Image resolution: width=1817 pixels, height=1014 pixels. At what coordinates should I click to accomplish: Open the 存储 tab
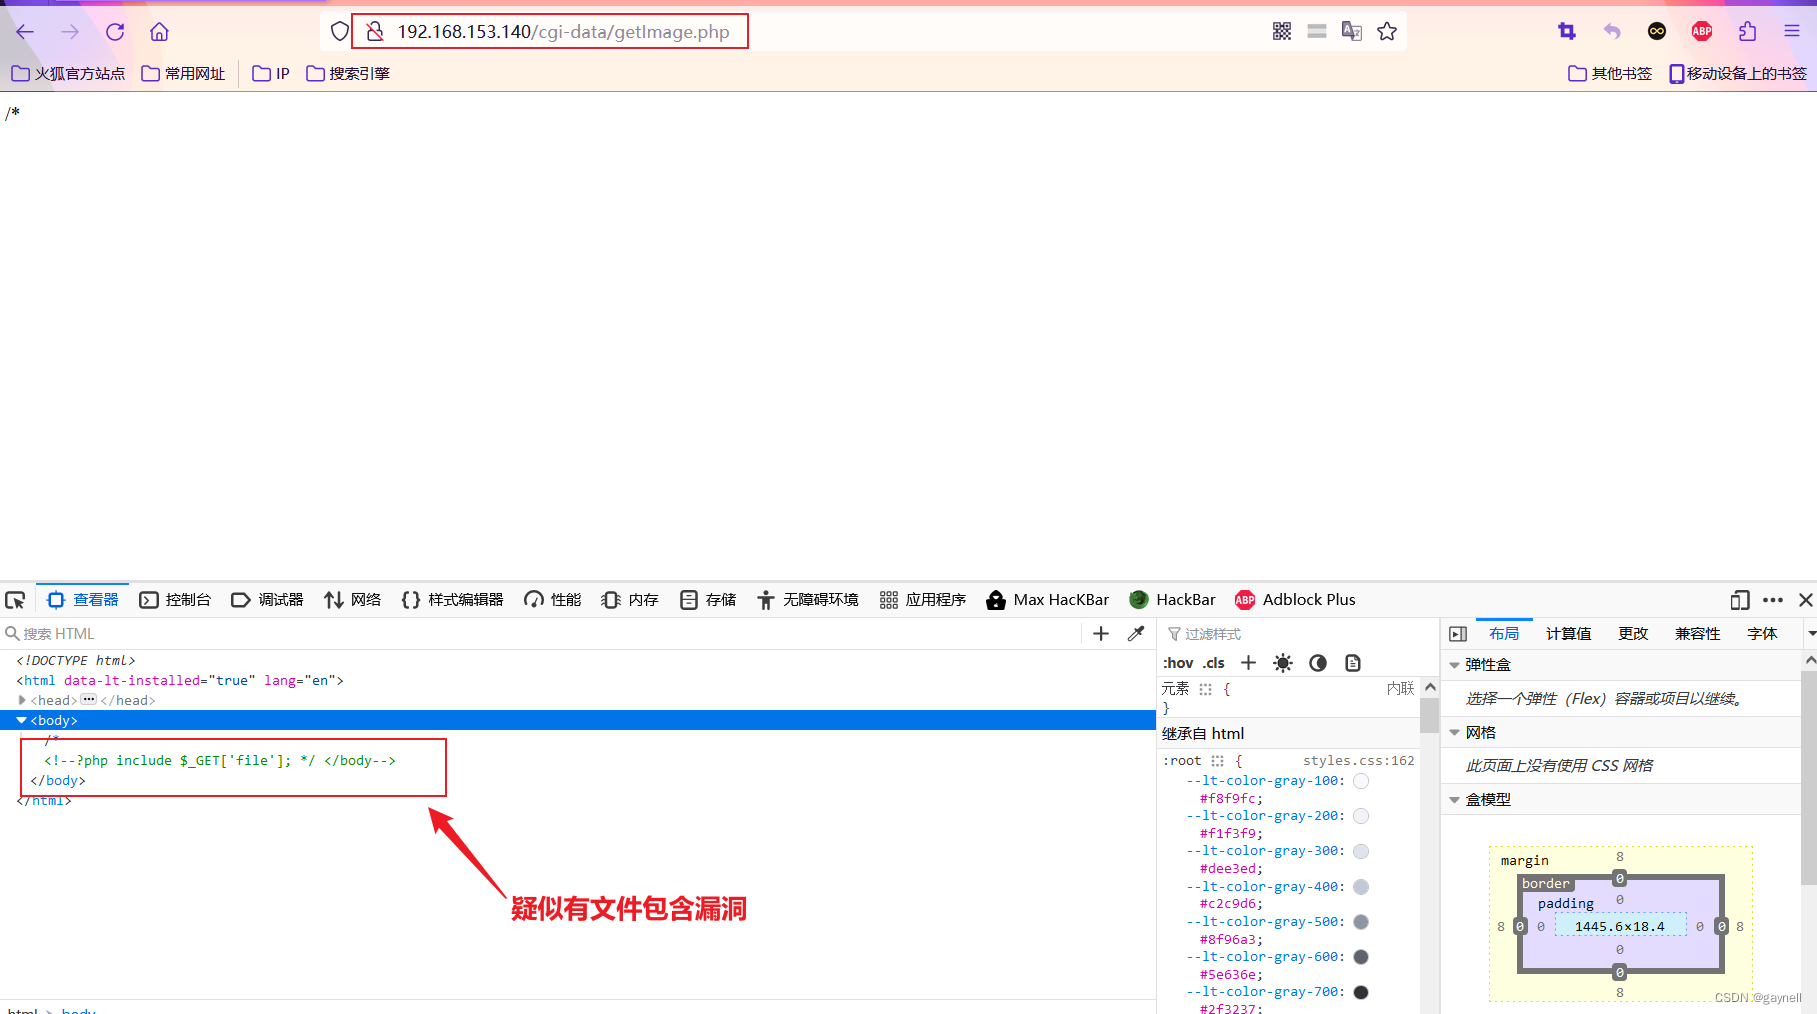[708, 600]
